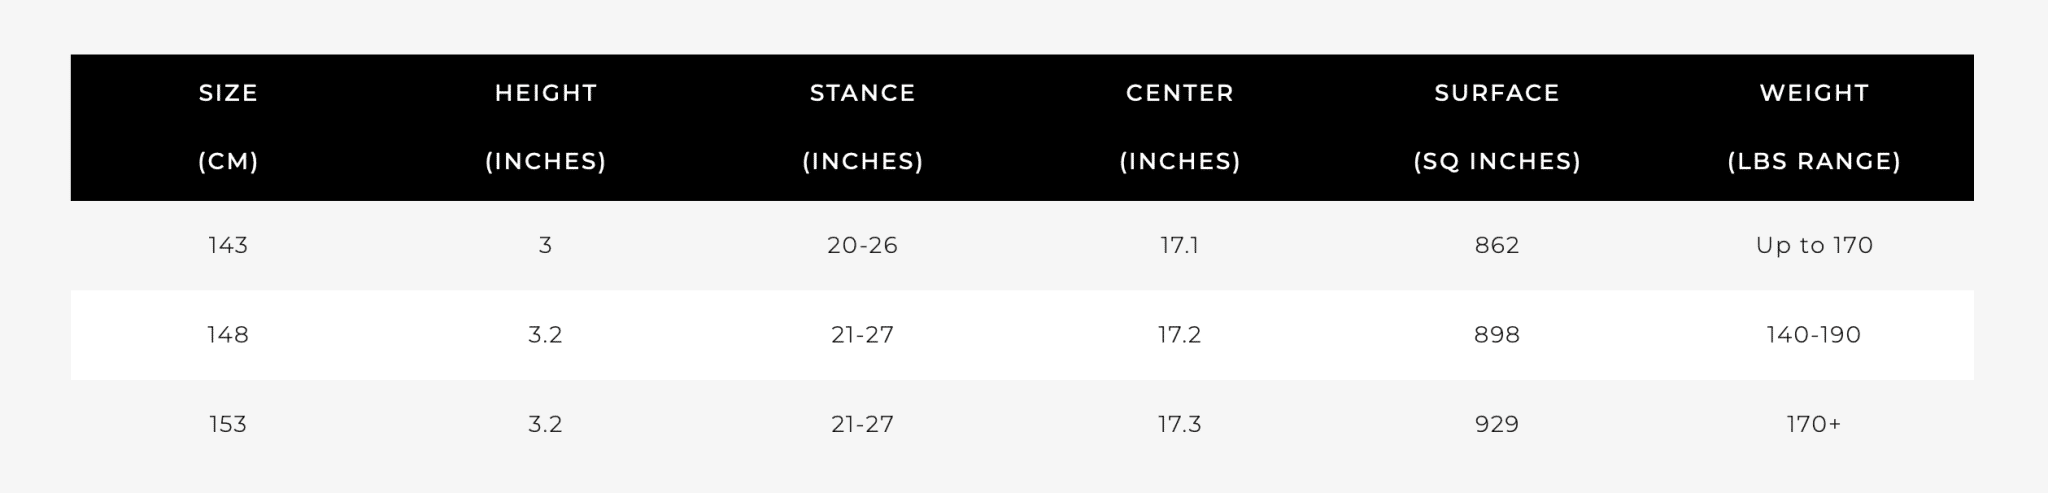The height and width of the screenshot is (493, 2048).
Task: Click the HEIGHT (INCHES) column header
Action: (x=546, y=127)
